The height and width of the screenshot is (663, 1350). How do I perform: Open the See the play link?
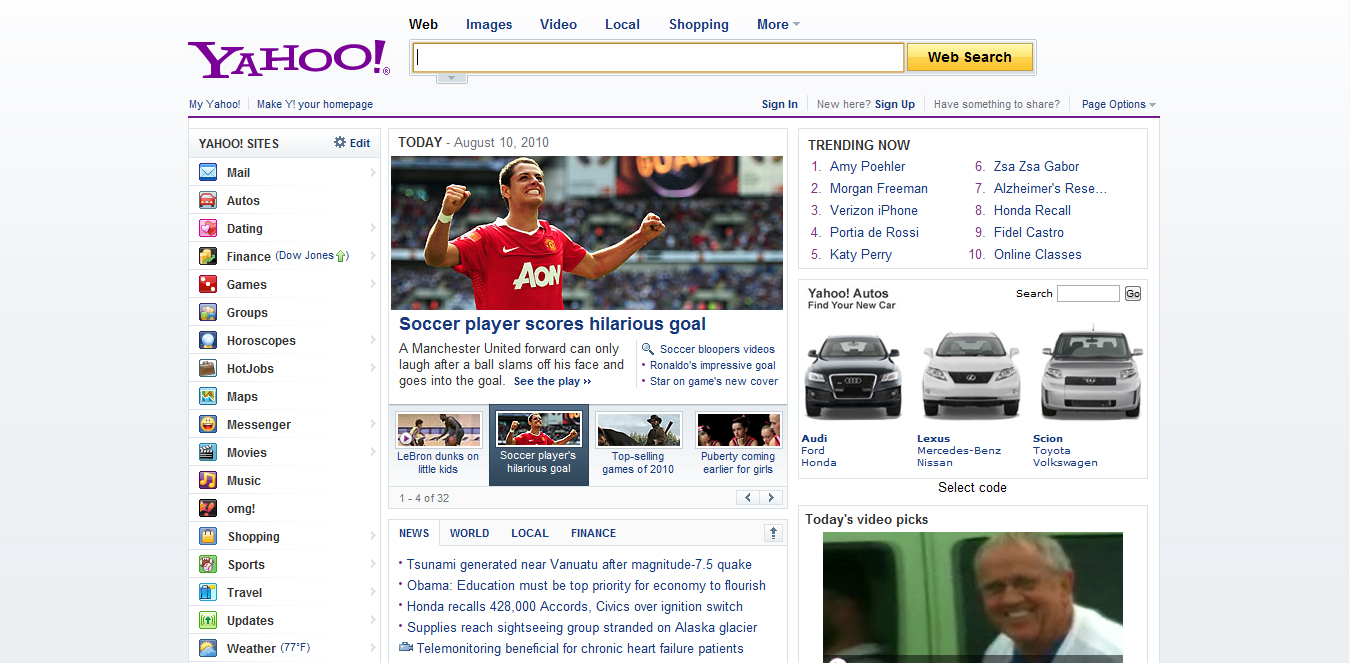[x=552, y=381]
